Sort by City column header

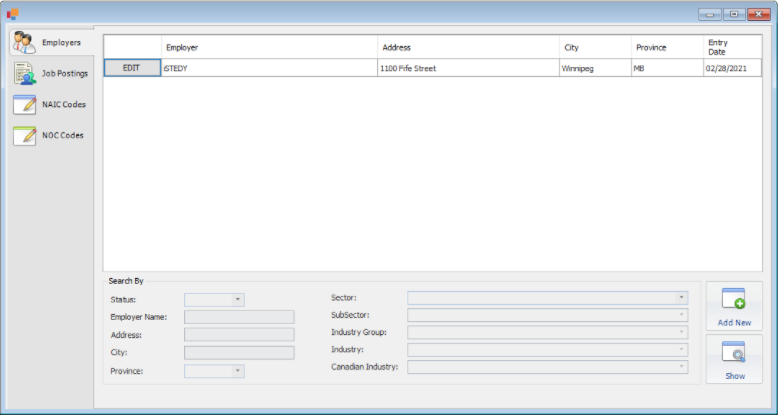(595, 47)
